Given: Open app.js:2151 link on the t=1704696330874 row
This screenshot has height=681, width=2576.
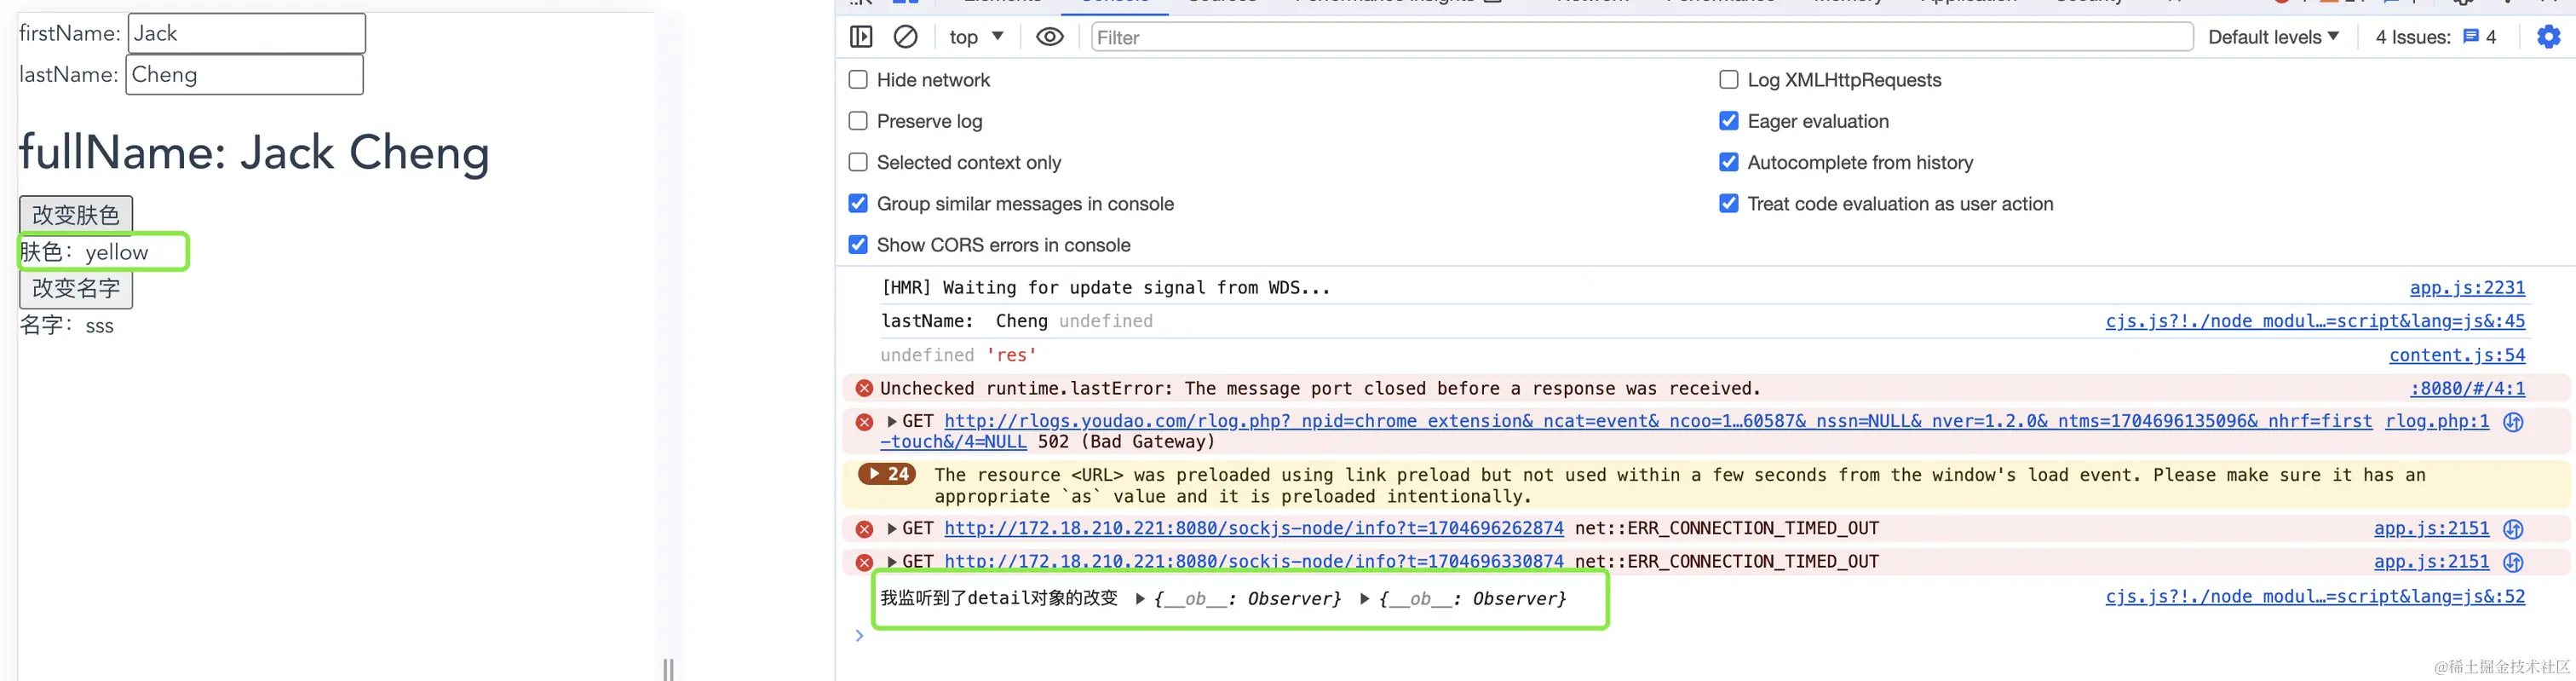Looking at the screenshot, I should click(x=2431, y=562).
